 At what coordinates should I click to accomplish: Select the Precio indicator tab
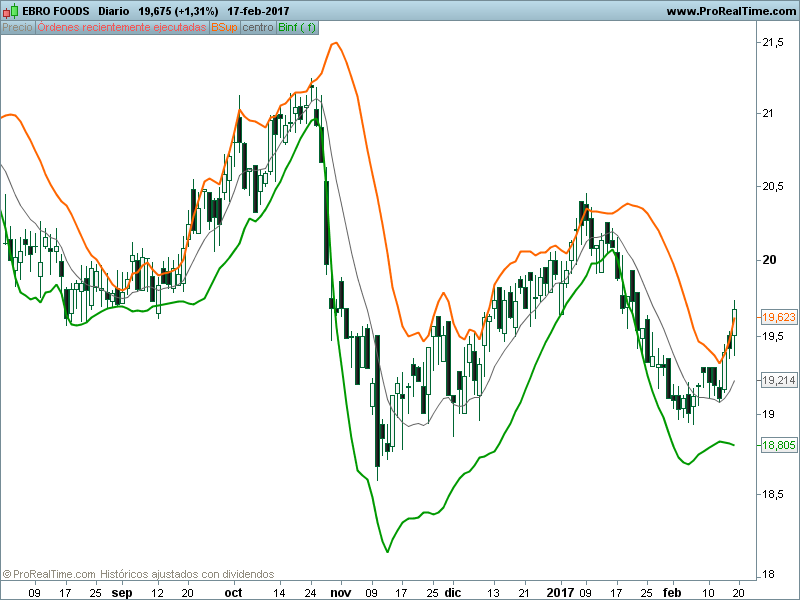pos(17,28)
